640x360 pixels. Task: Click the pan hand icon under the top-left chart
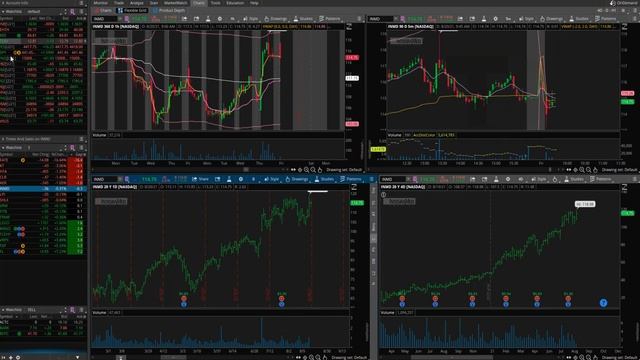(320, 170)
